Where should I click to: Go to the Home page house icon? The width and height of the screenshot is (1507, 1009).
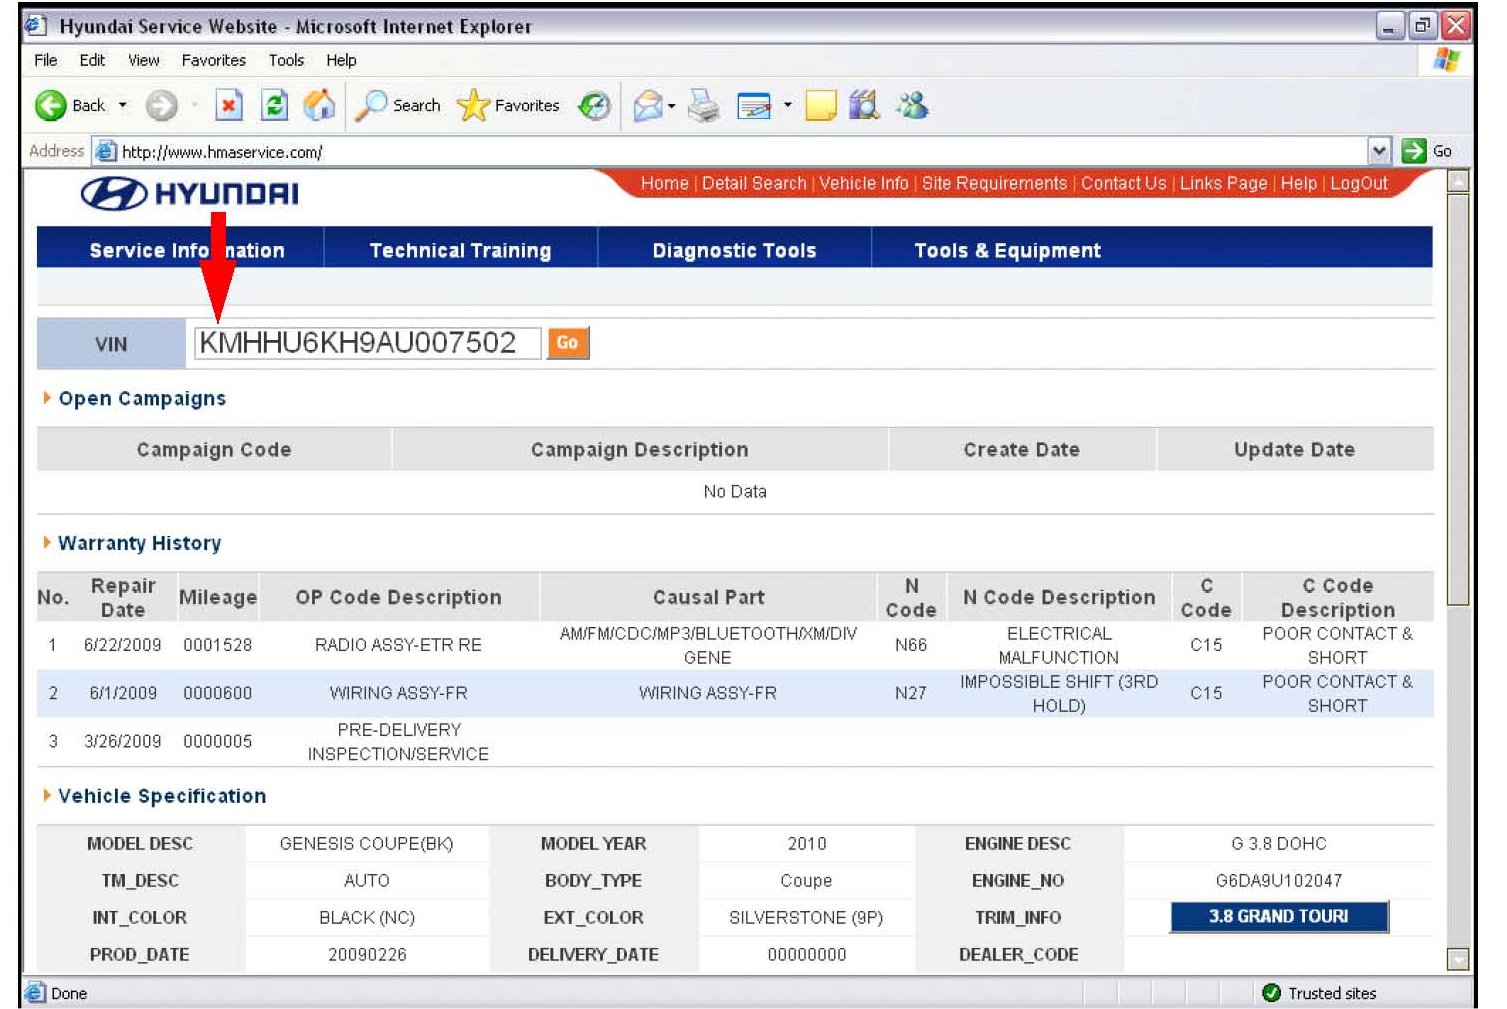tap(319, 104)
